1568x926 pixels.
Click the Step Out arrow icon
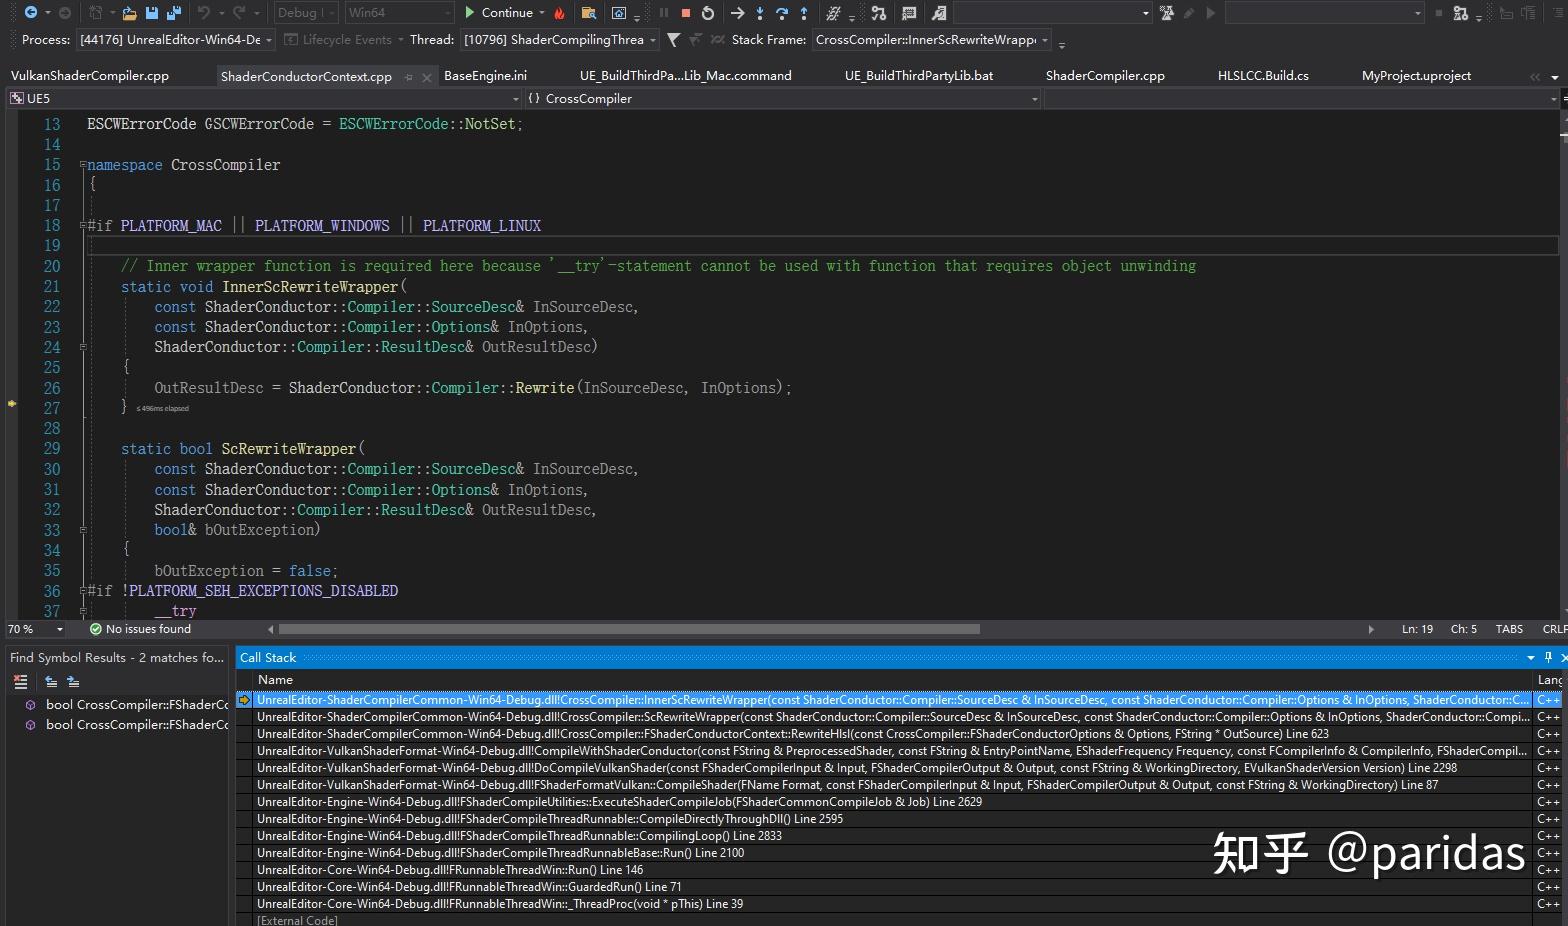pos(804,13)
